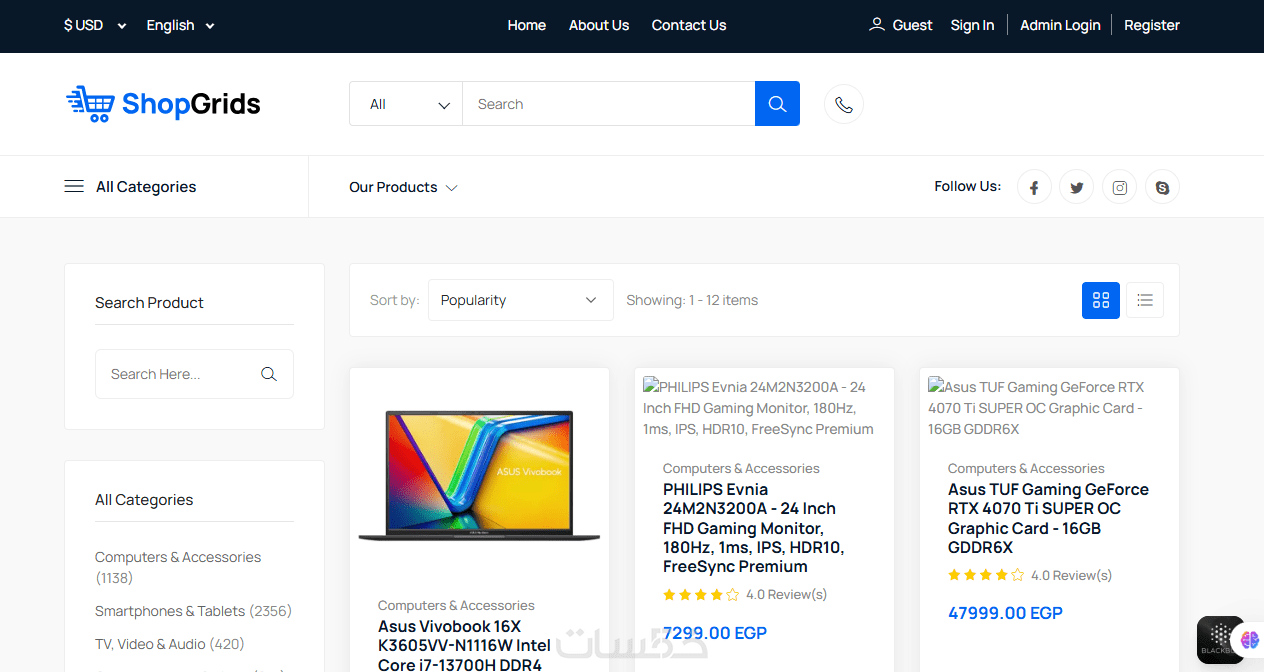1264x672 pixels.
Task: Select Computers & Accessories category filter
Action: (x=178, y=567)
